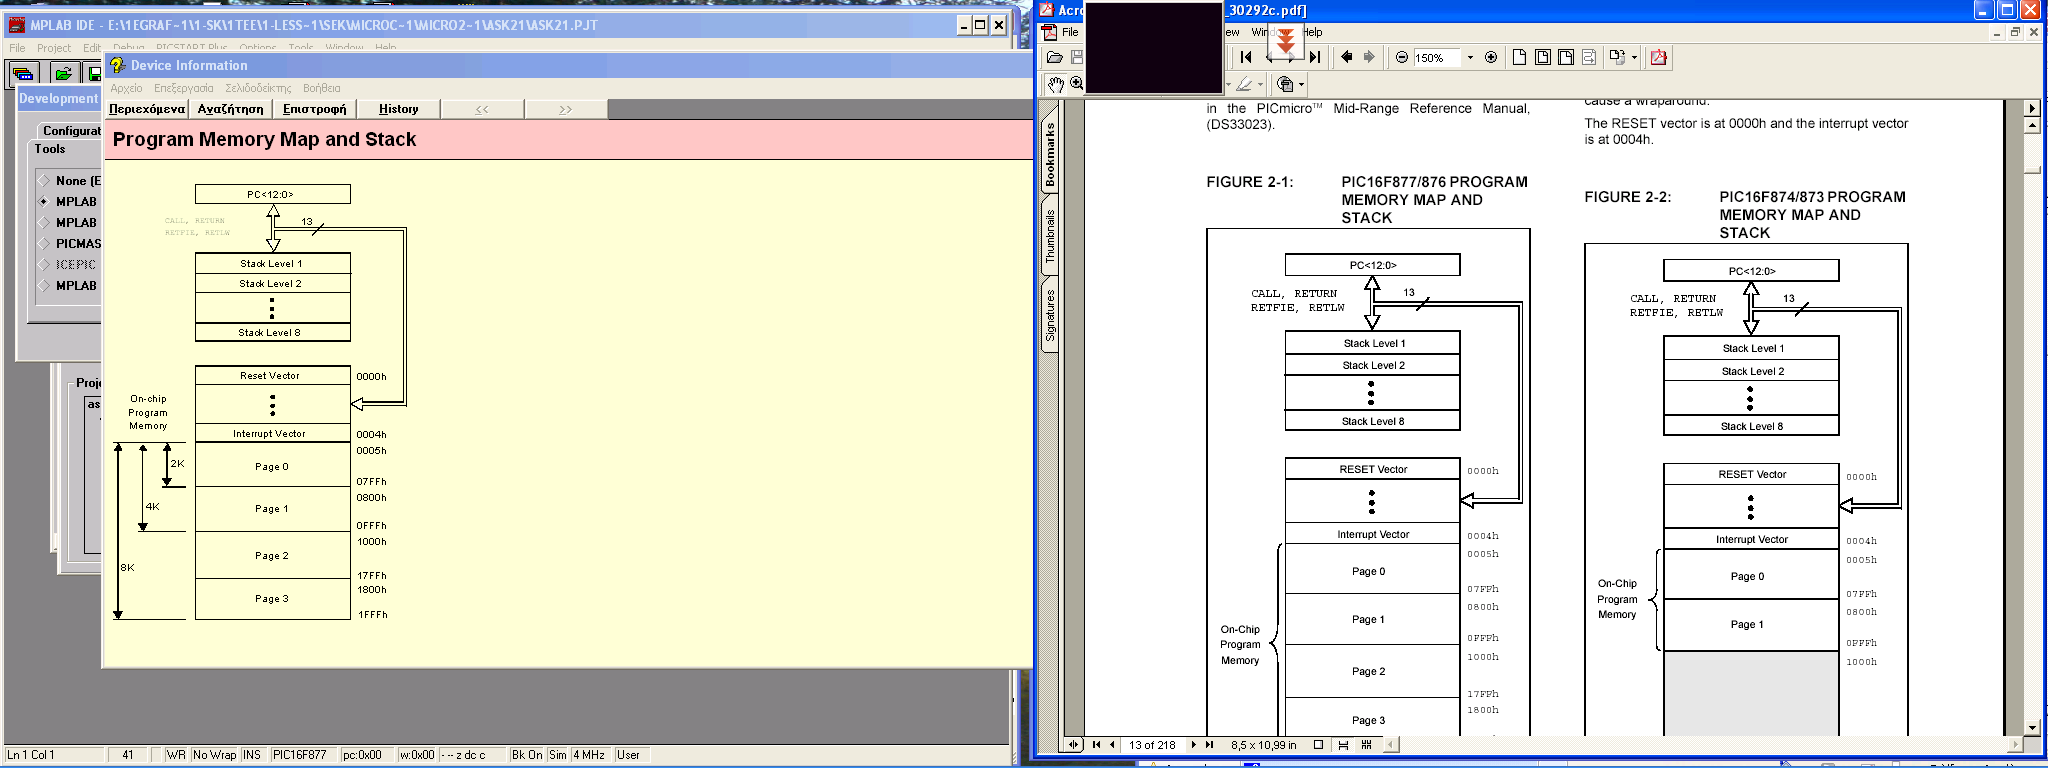Image resolution: width=2048 pixels, height=768 pixels.
Task: Select the second MPLAB radio option
Action: [44, 223]
